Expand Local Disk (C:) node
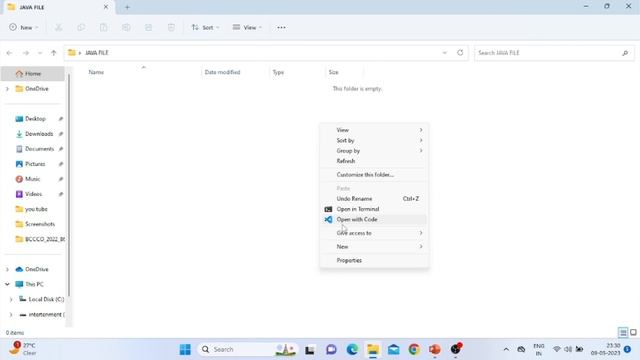Screen dimensions: 640x360 pos(11,299)
